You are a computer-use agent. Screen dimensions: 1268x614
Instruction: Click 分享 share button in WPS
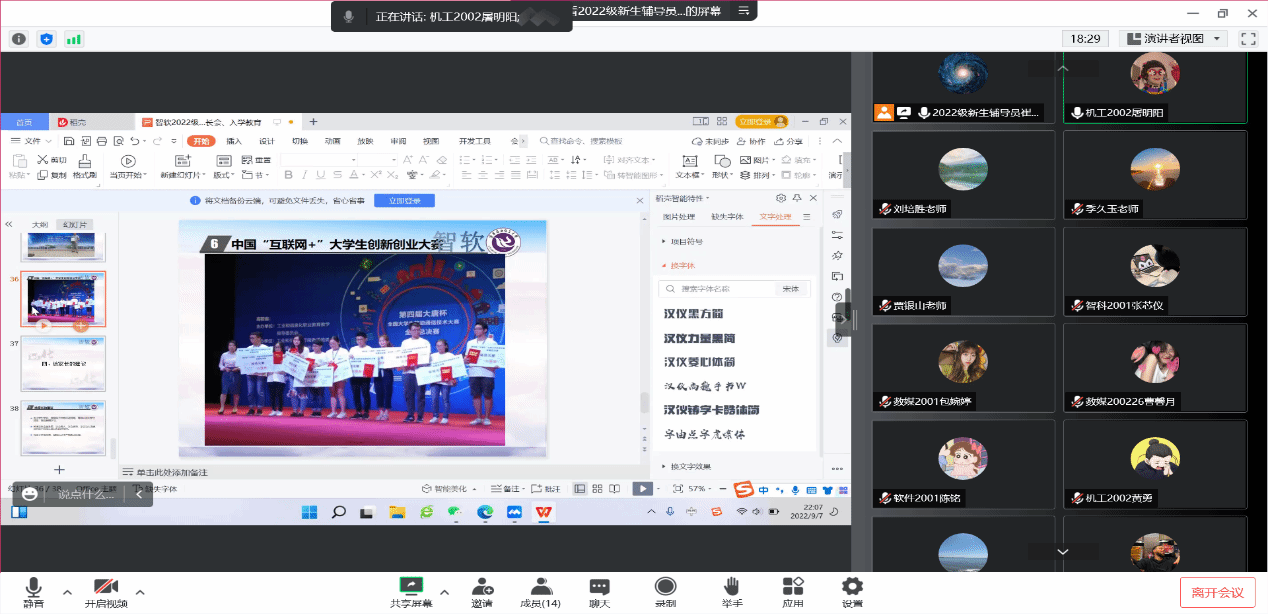[789, 141]
